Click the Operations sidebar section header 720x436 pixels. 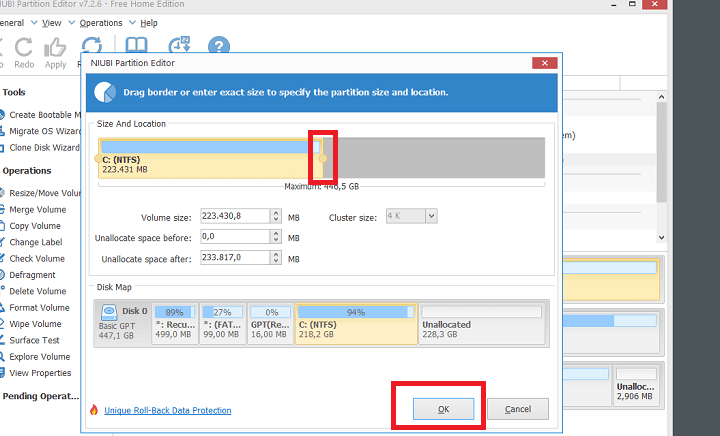tap(27, 171)
